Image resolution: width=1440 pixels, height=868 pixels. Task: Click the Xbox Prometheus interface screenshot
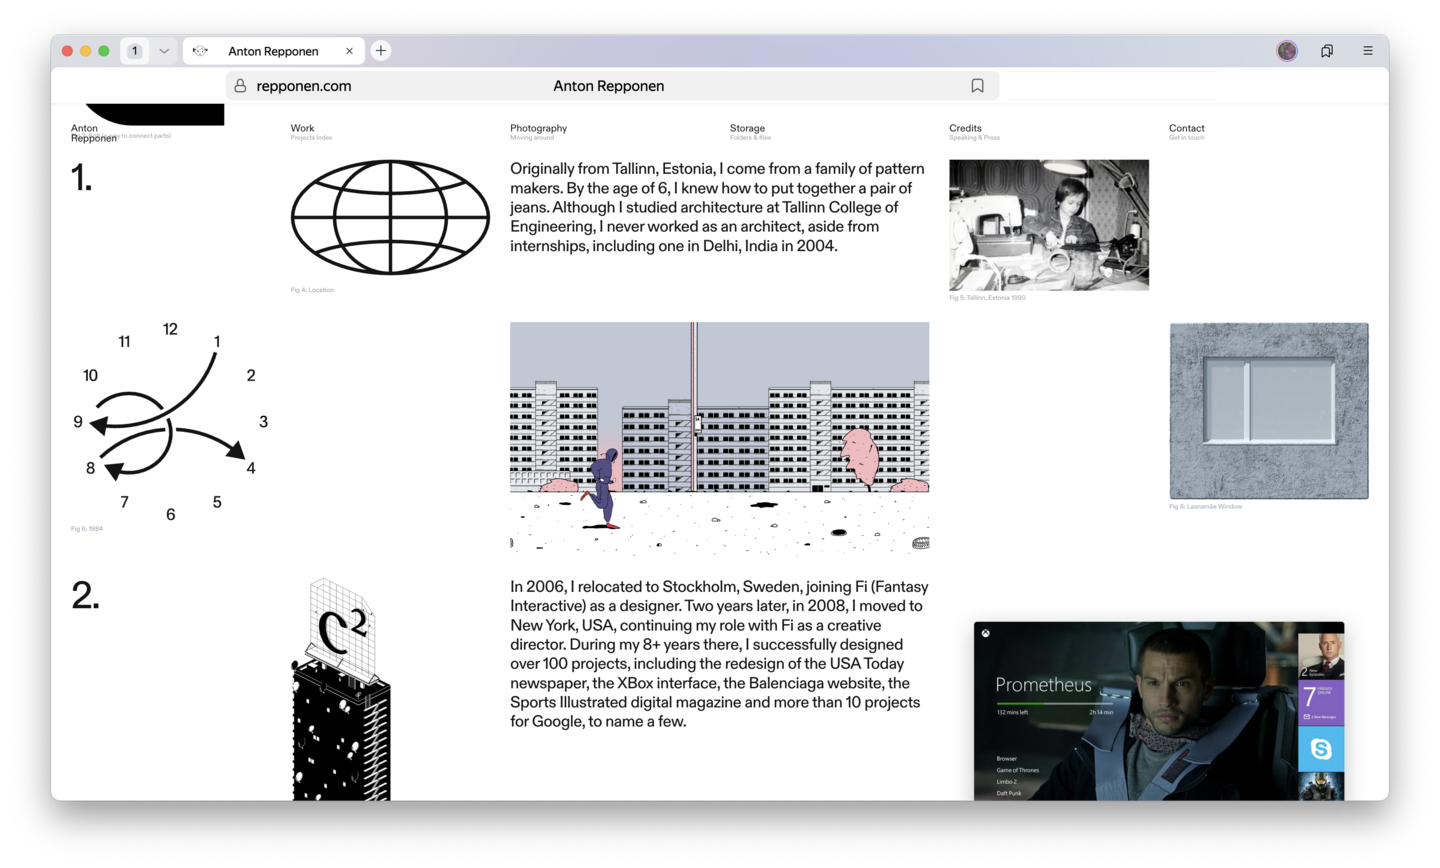tap(1158, 710)
